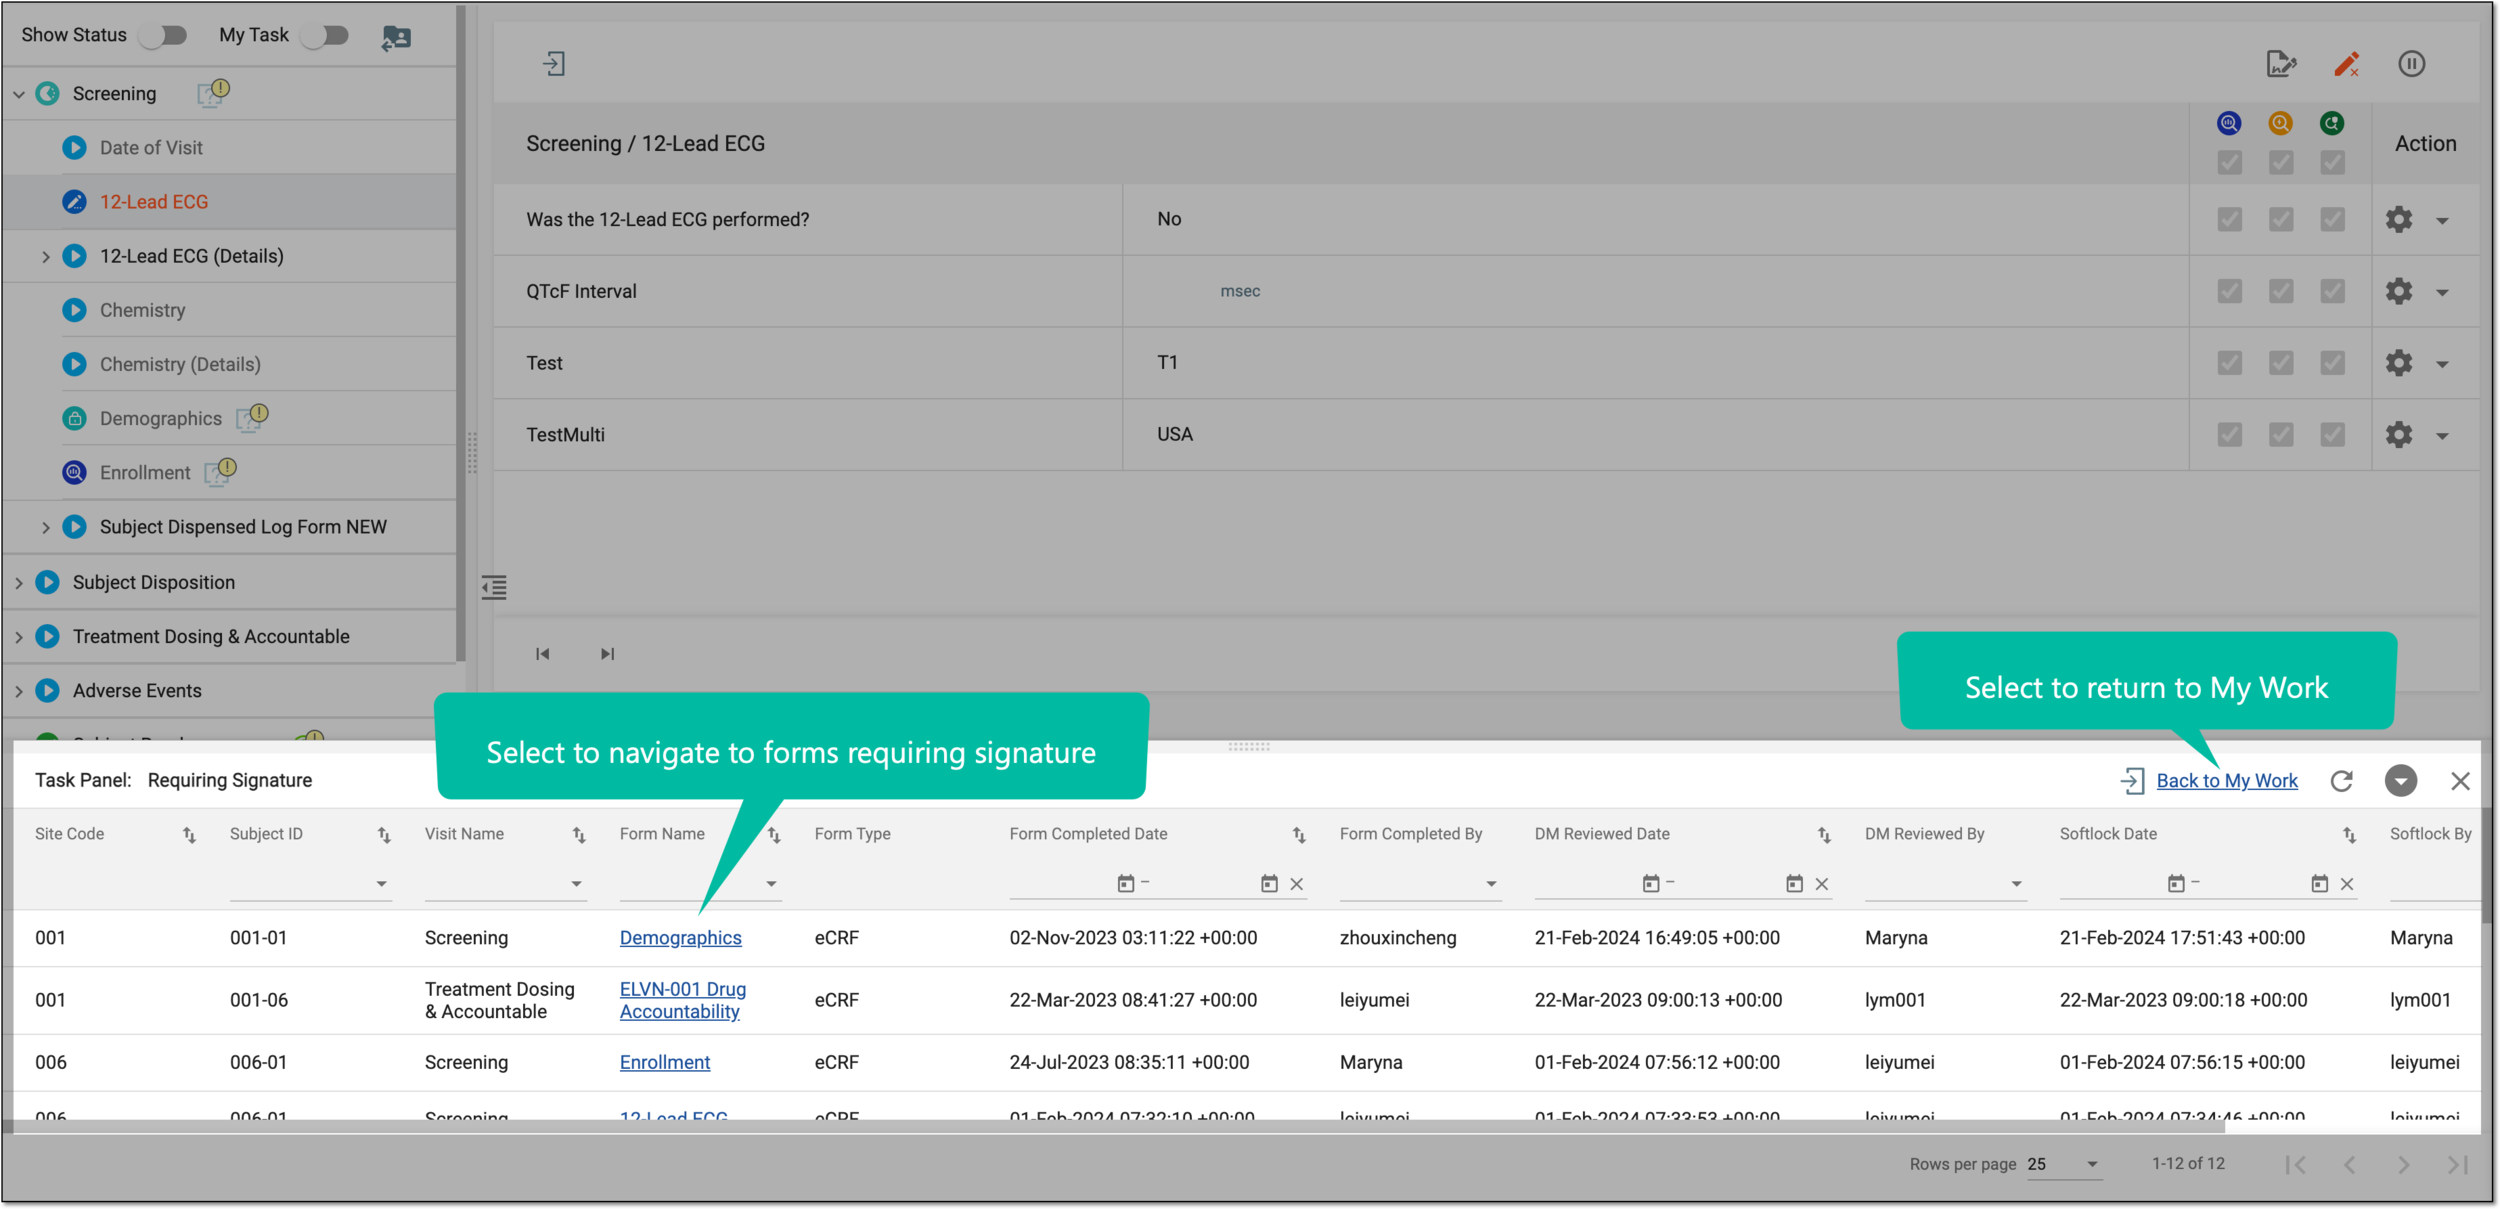Select Chemistry form in tree
This screenshot has width=2500, height=1209.
(143, 310)
